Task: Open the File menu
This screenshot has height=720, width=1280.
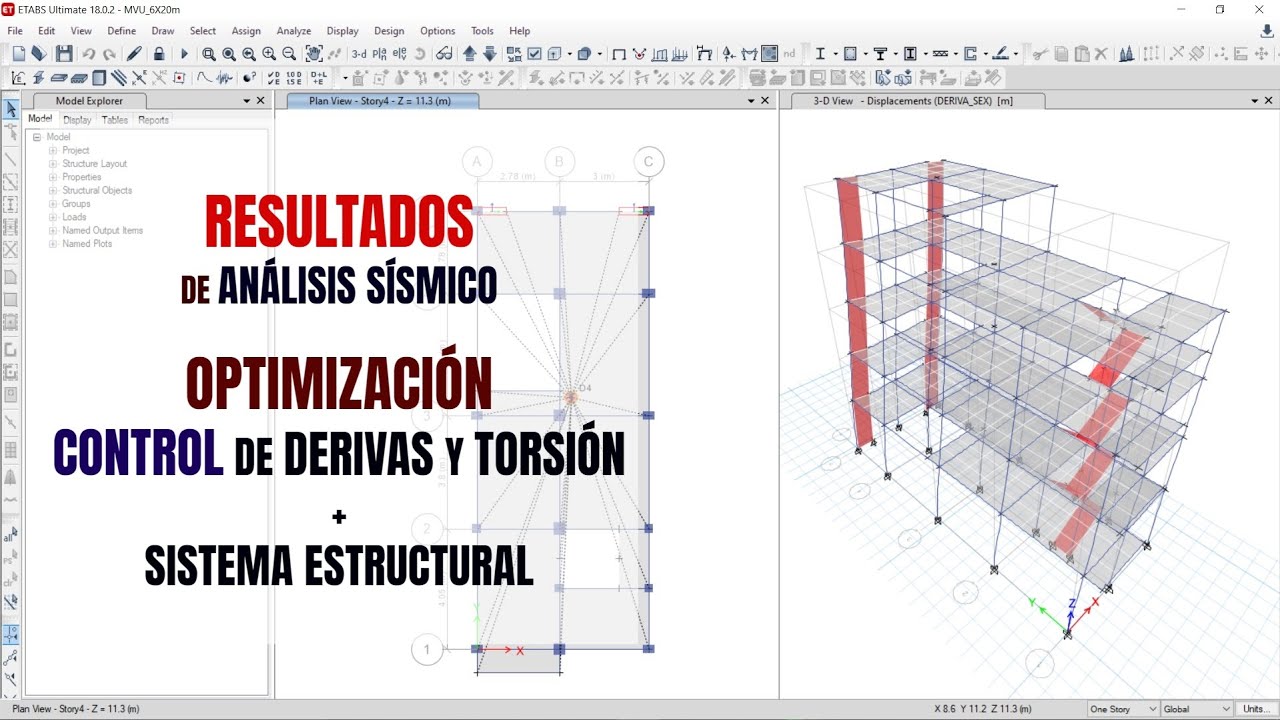Action: 15,31
